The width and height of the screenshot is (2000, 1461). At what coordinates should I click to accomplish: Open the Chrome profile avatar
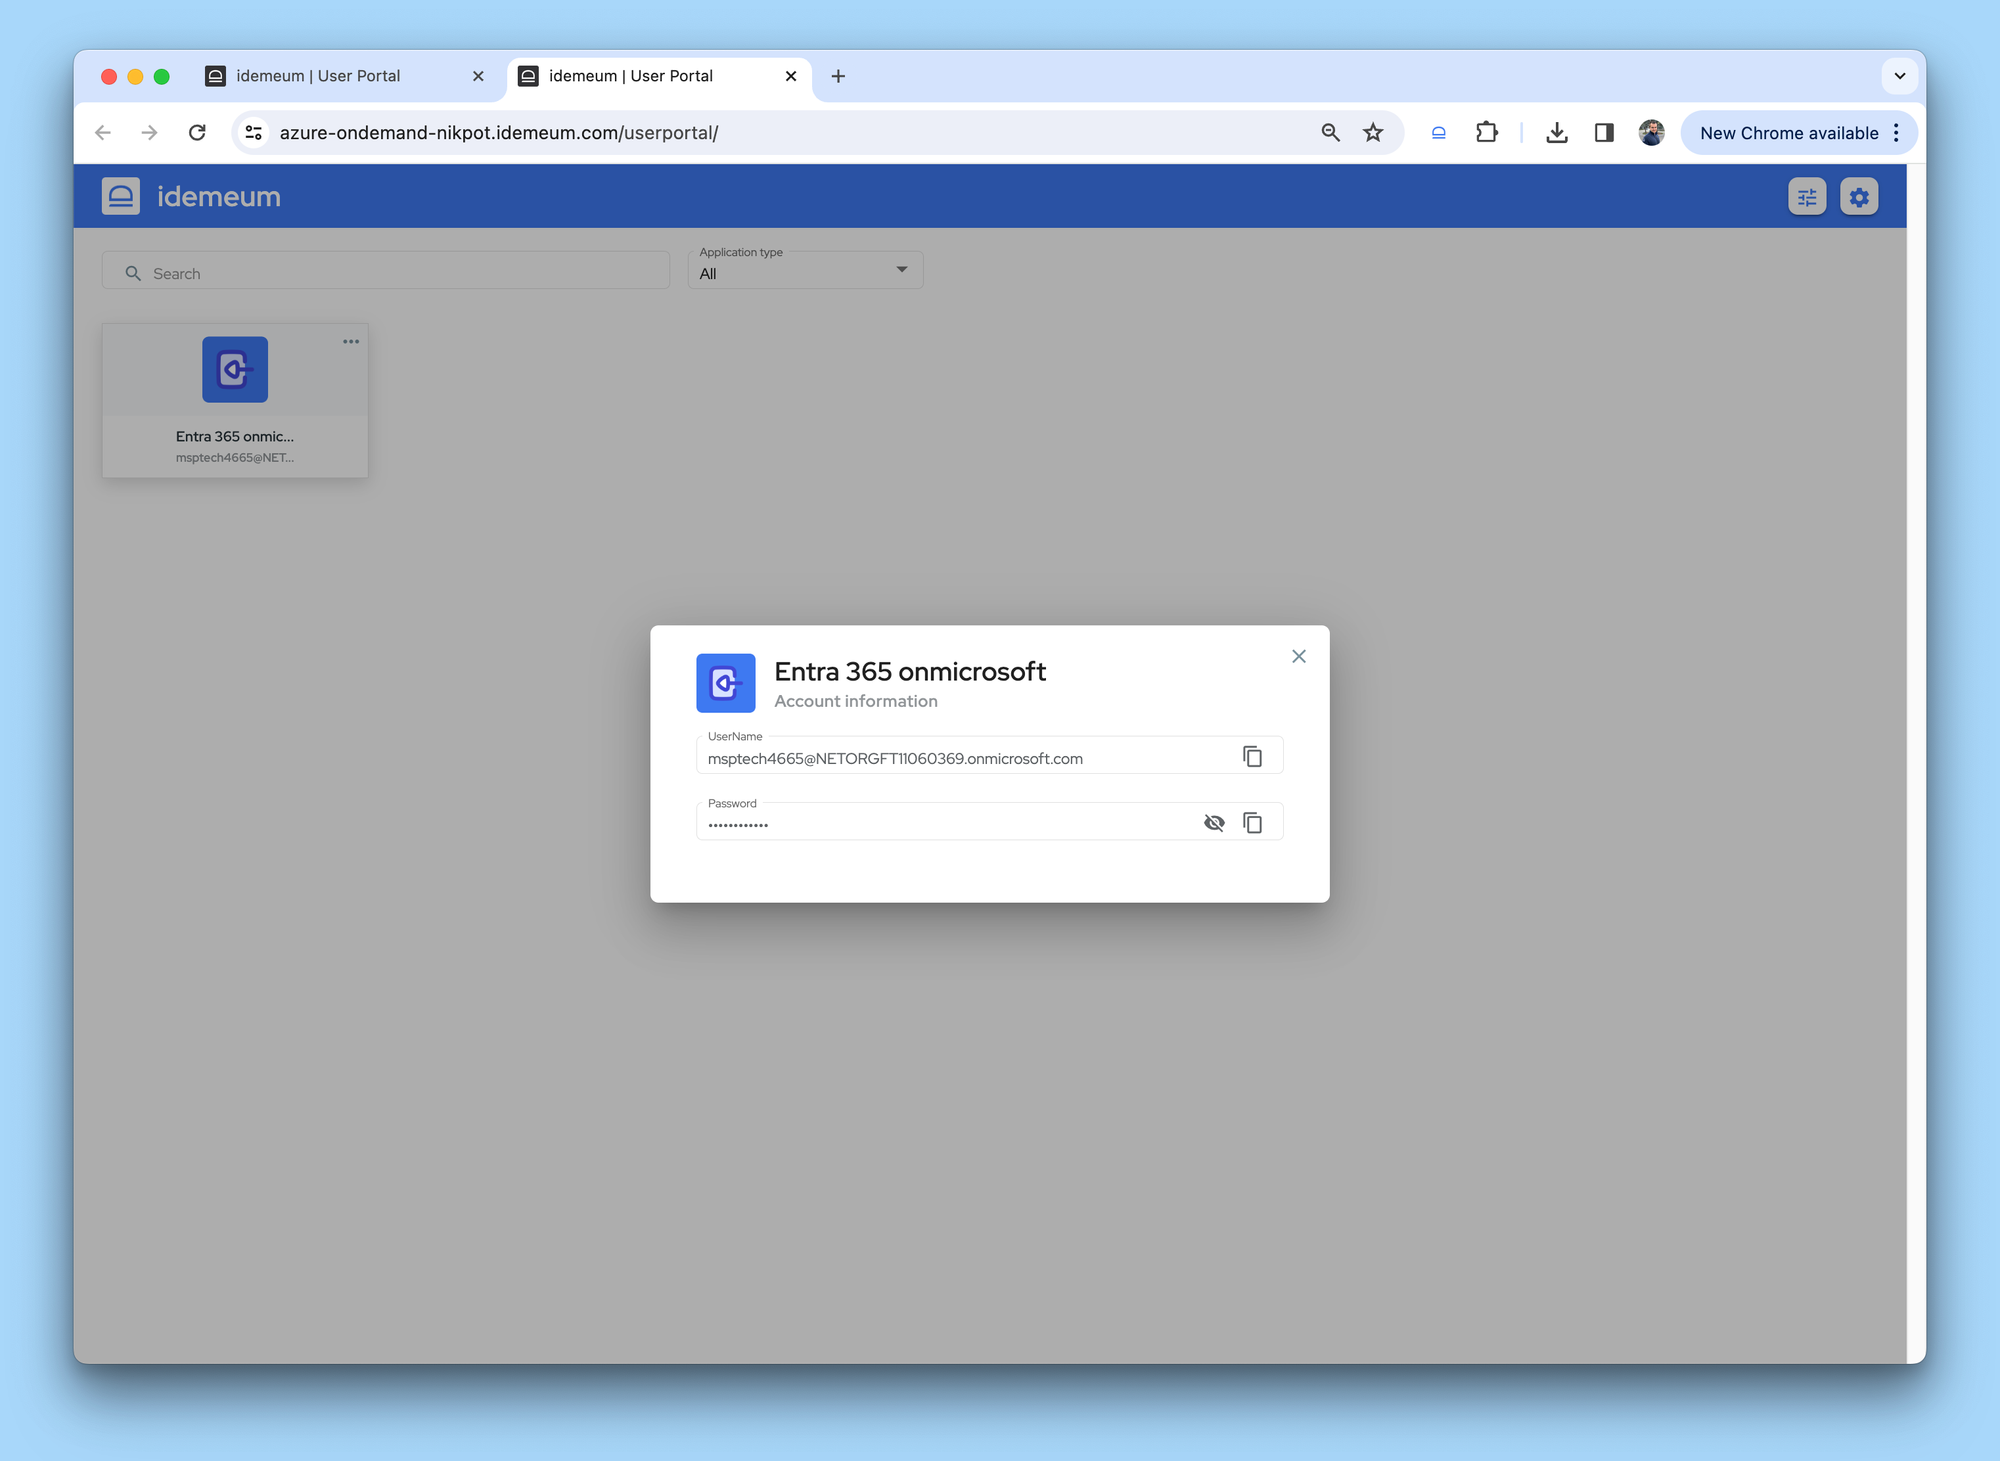[1652, 132]
